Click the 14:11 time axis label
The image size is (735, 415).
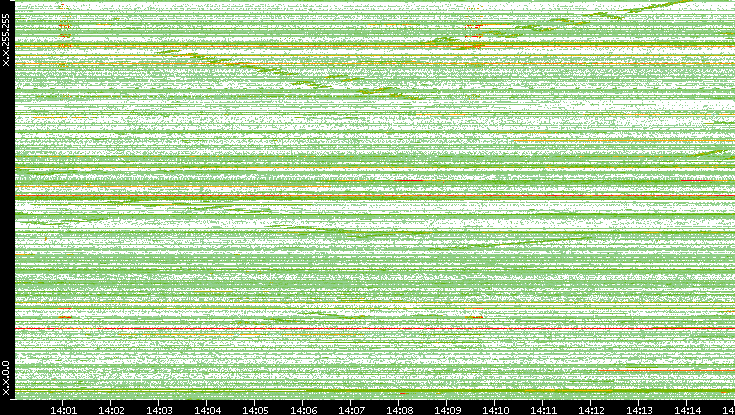coord(543,410)
